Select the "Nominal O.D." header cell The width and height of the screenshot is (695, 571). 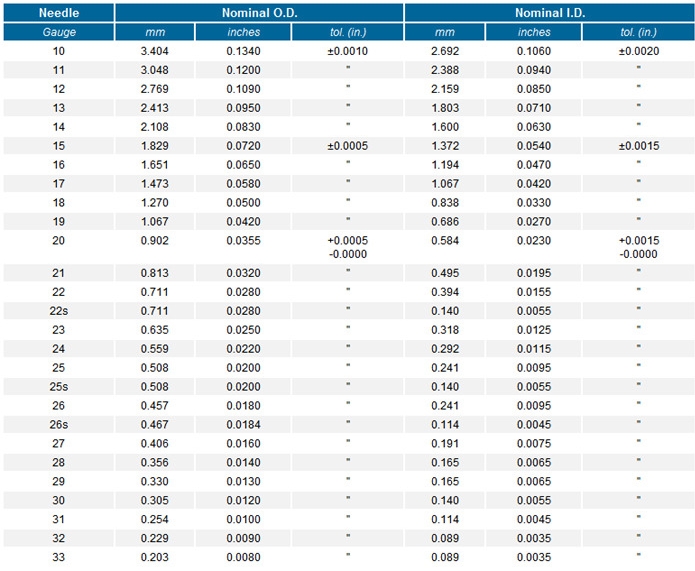[259, 13]
